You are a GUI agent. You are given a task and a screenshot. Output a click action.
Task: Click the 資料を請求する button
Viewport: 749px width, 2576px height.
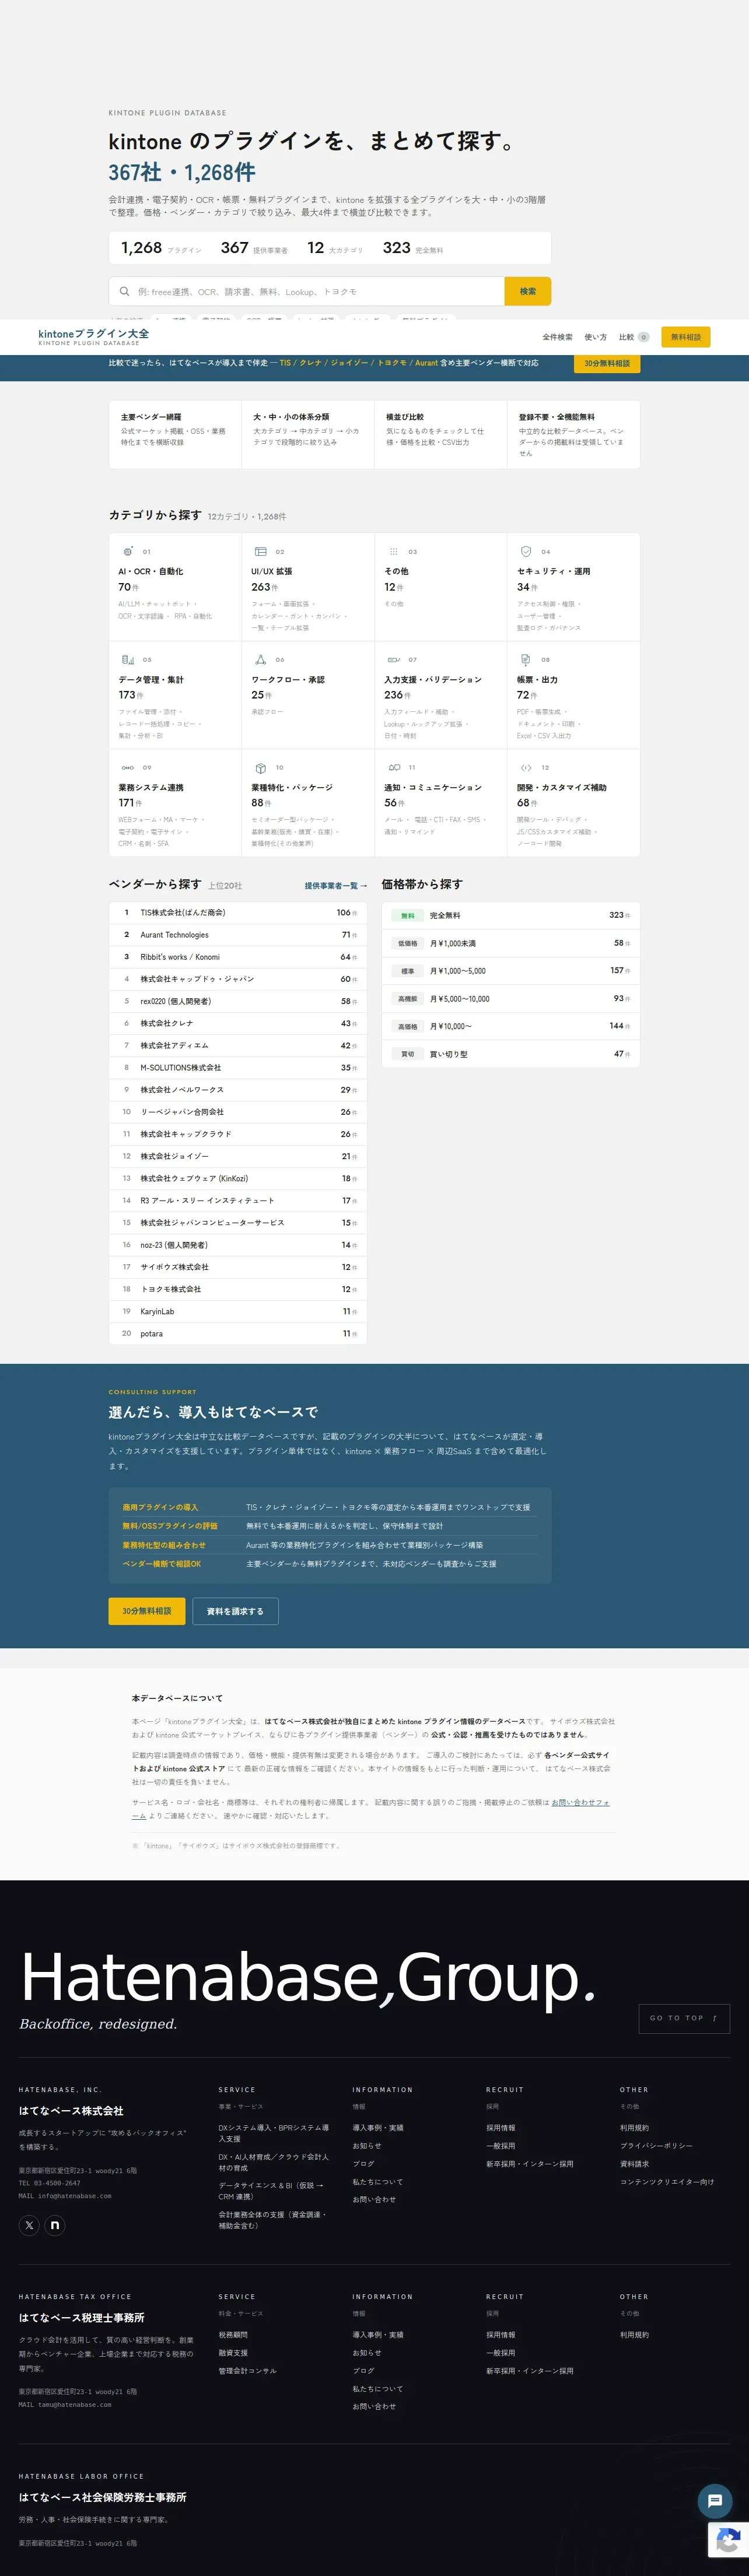[x=235, y=1611]
